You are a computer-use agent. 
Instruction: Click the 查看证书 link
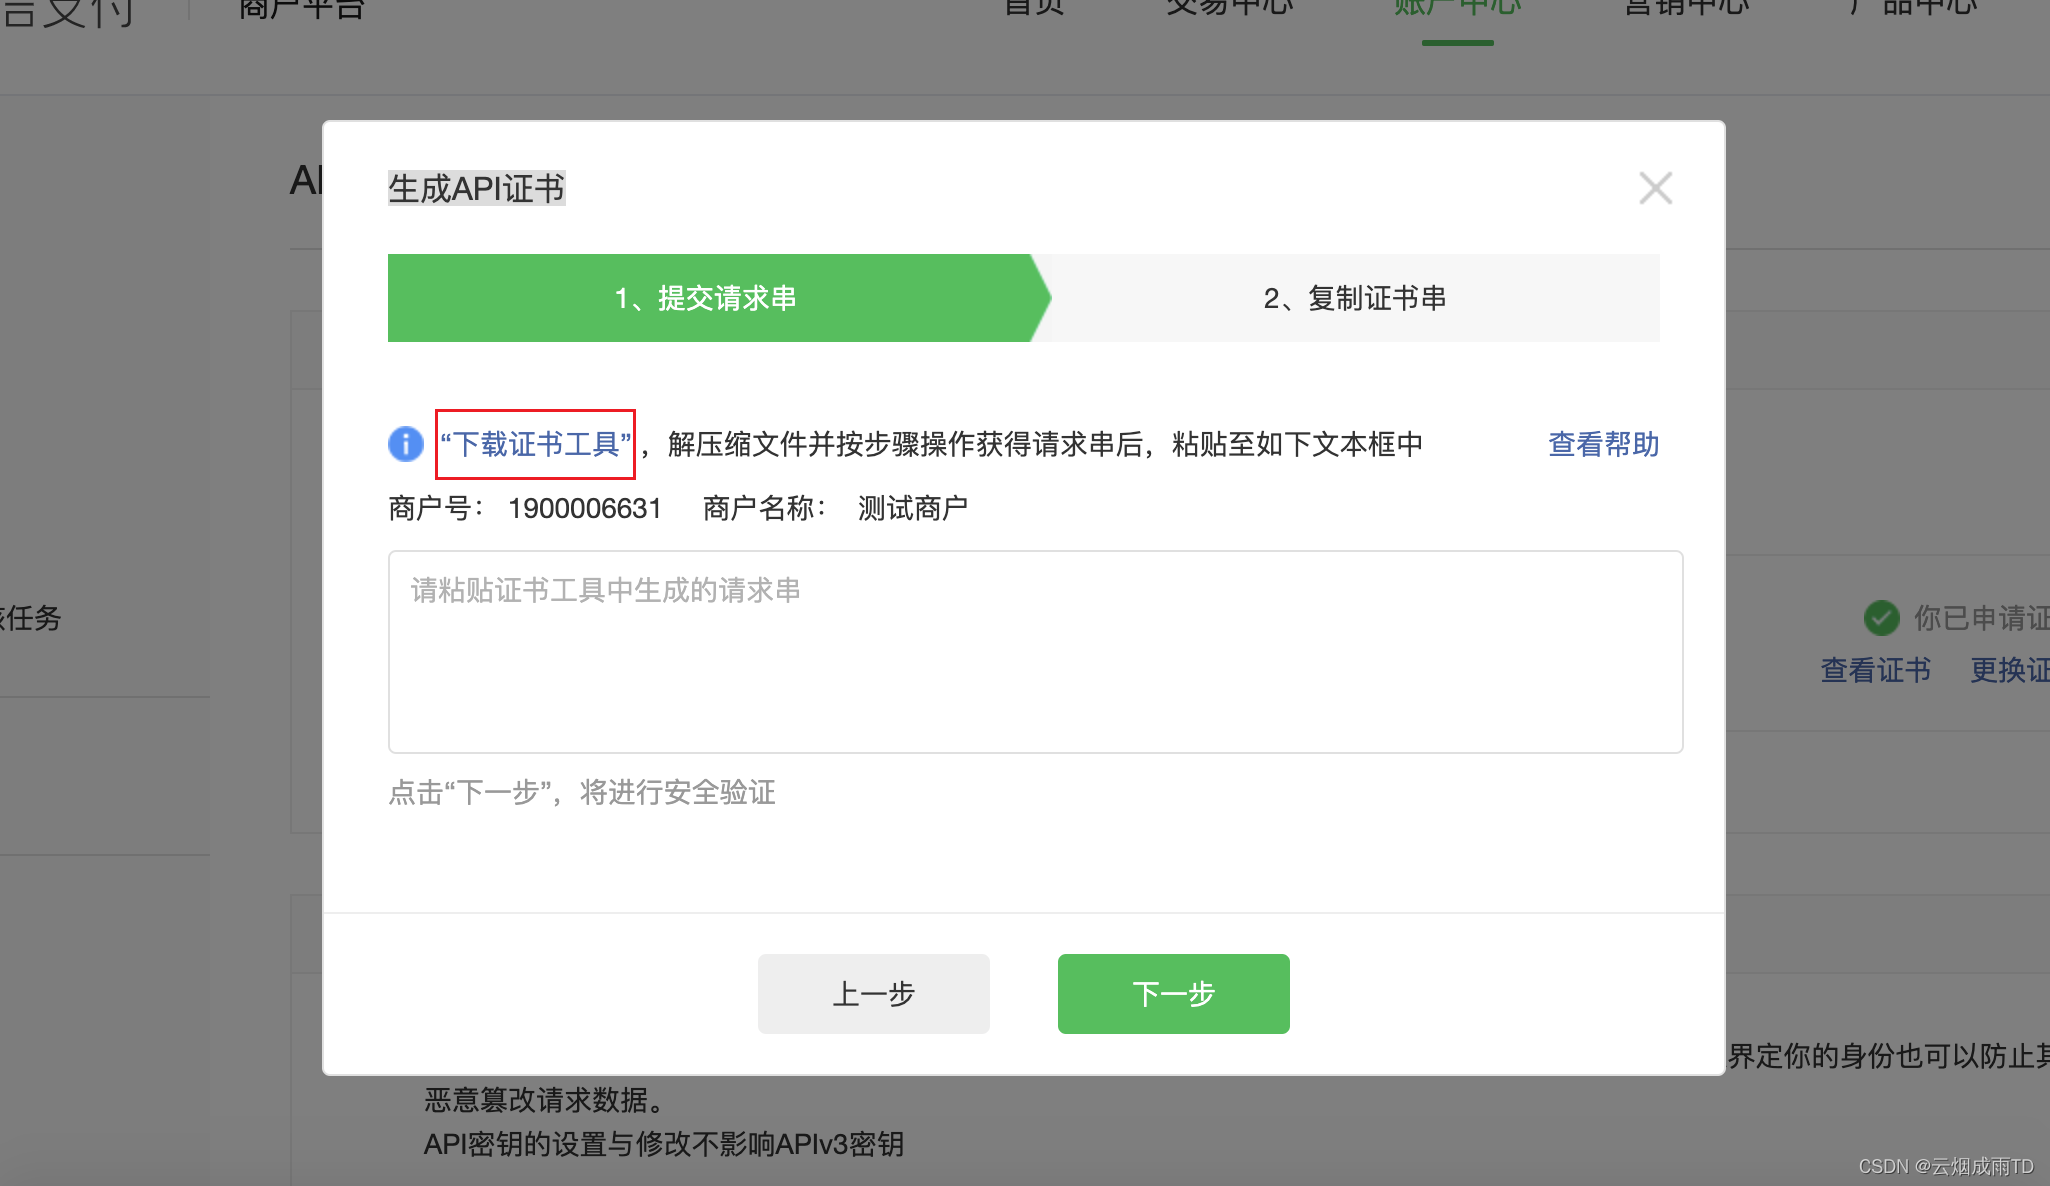tap(1875, 670)
